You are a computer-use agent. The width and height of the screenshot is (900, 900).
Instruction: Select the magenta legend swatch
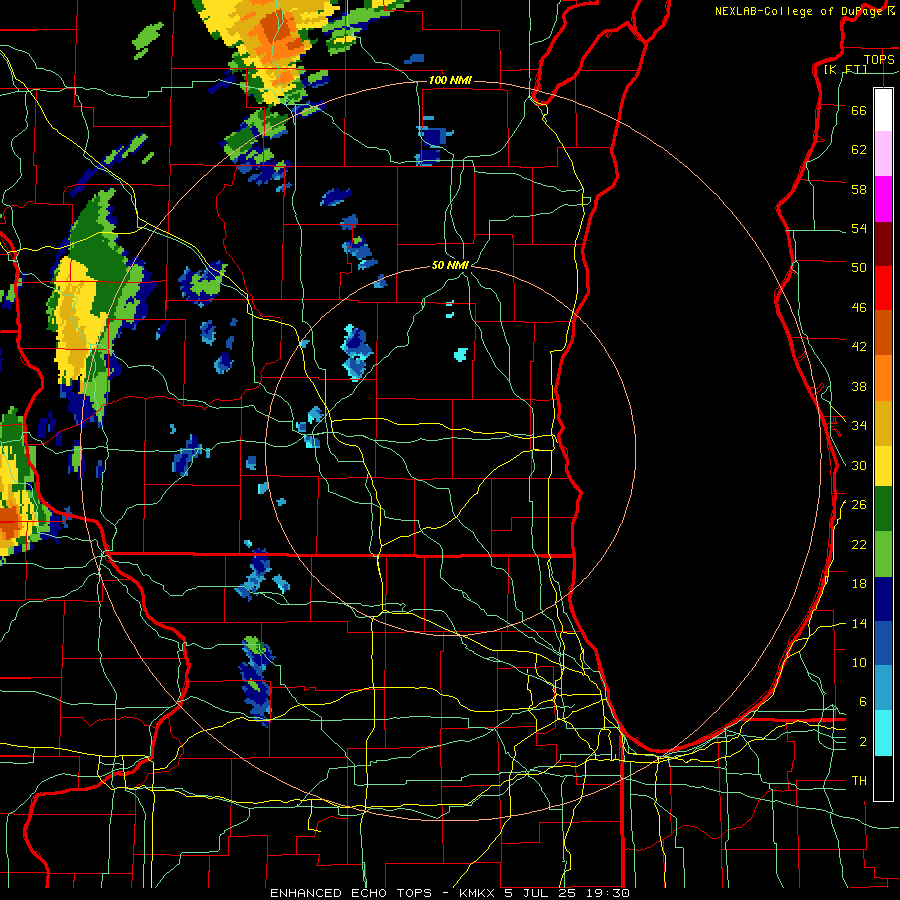tap(883, 199)
